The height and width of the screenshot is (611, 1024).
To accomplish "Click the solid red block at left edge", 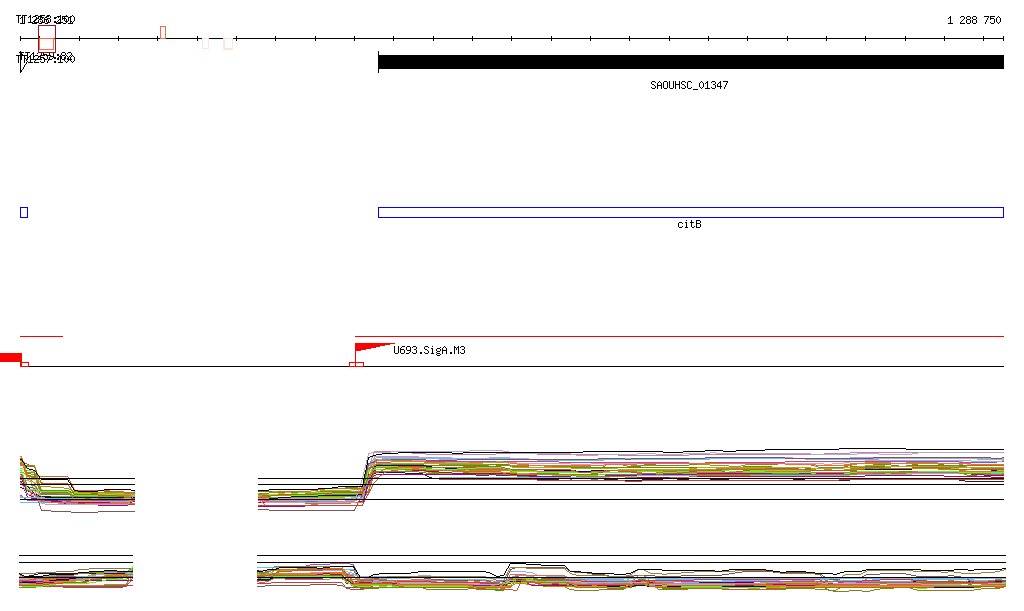I will (x=10, y=358).
